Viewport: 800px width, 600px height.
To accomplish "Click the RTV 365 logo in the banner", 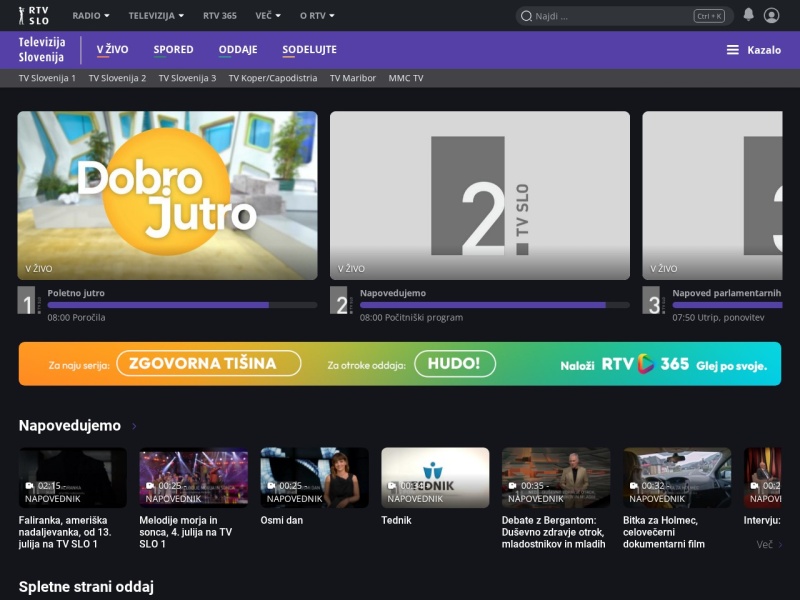I will click(x=645, y=364).
